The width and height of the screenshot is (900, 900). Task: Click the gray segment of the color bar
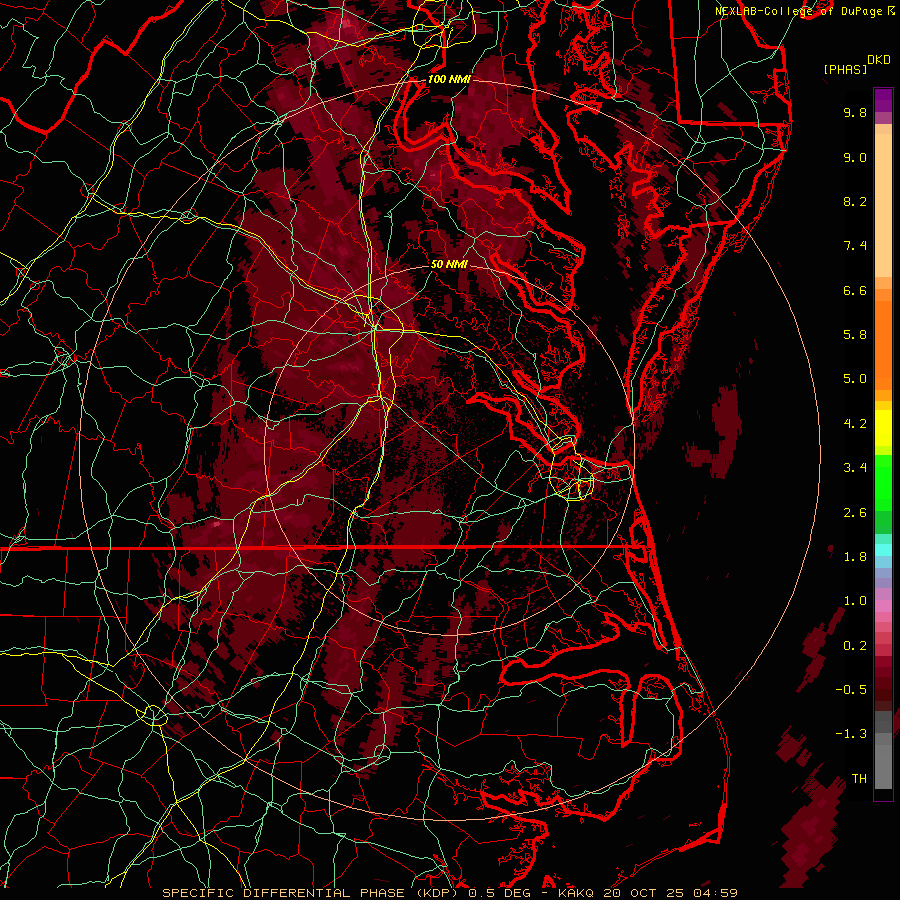(x=883, y=750)
